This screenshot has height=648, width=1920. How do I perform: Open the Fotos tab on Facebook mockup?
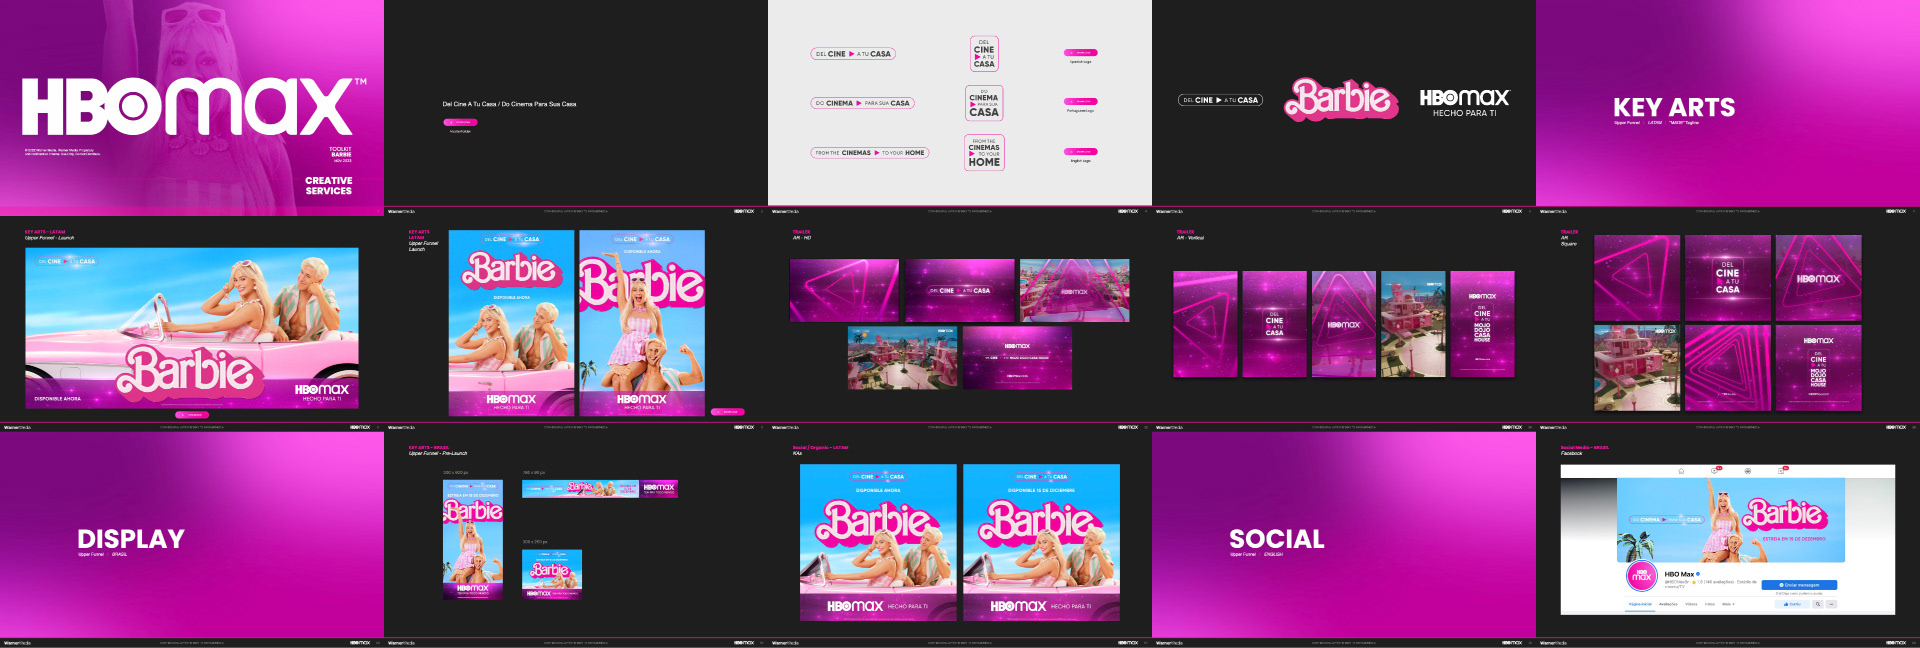point(1710,604)
